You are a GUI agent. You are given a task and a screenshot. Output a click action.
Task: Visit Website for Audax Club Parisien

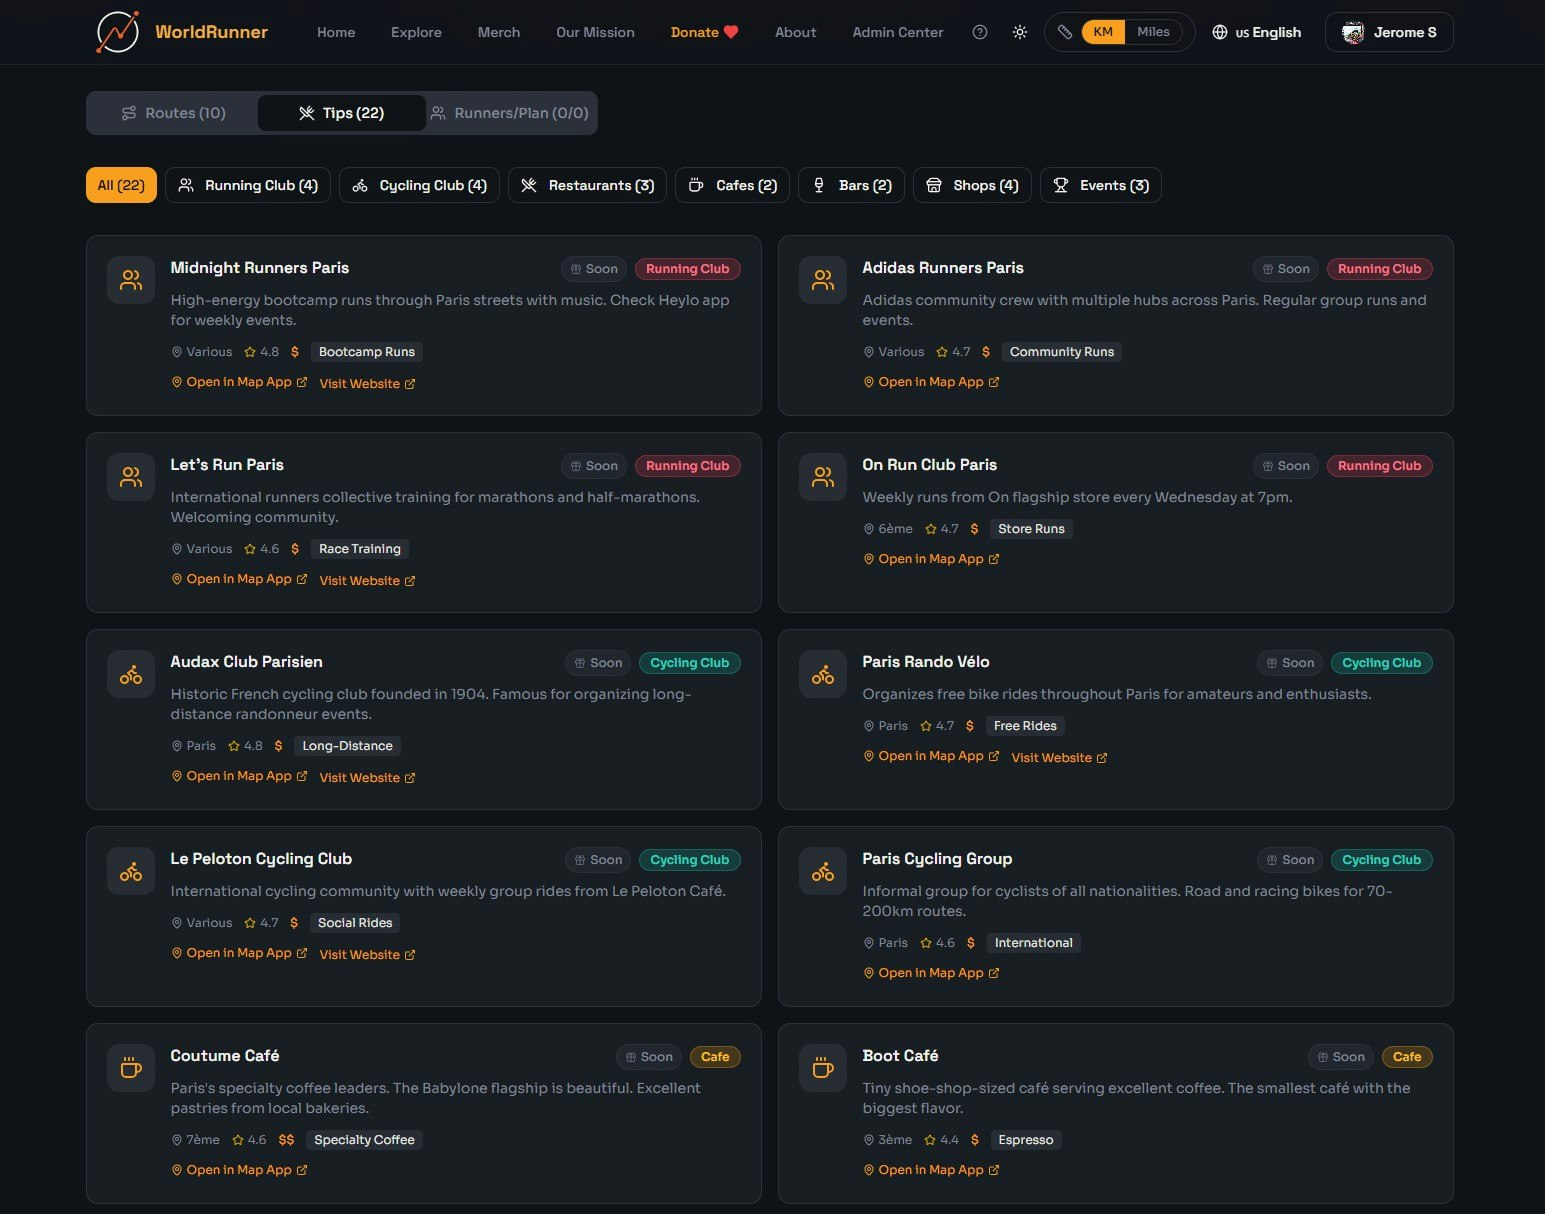(x=367, y=778)
